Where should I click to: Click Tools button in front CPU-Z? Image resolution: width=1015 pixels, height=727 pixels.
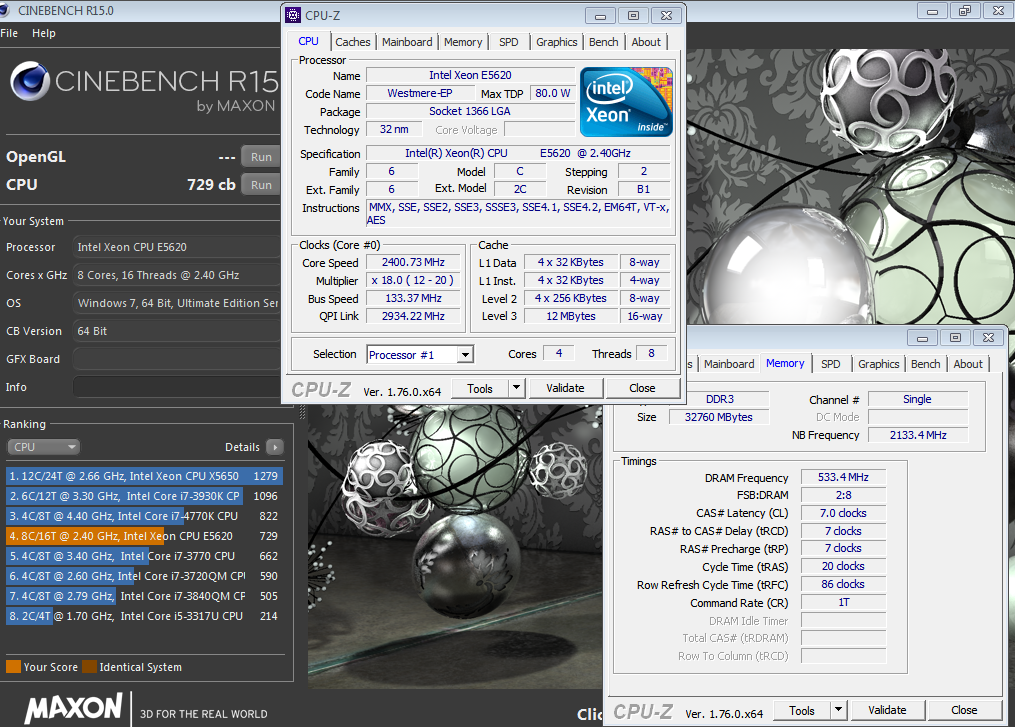(480, 388)
